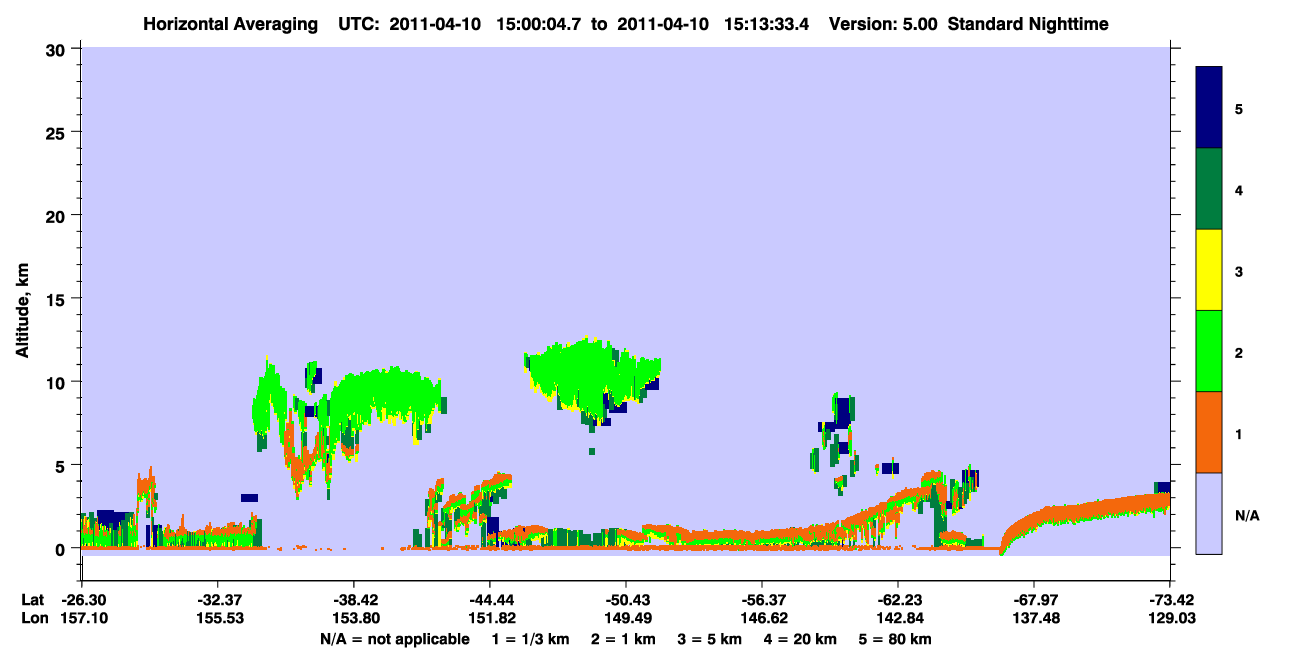Click the 'Altitude, km' axis label
Screen dimensions: 1300x667
tap(22, 299)
